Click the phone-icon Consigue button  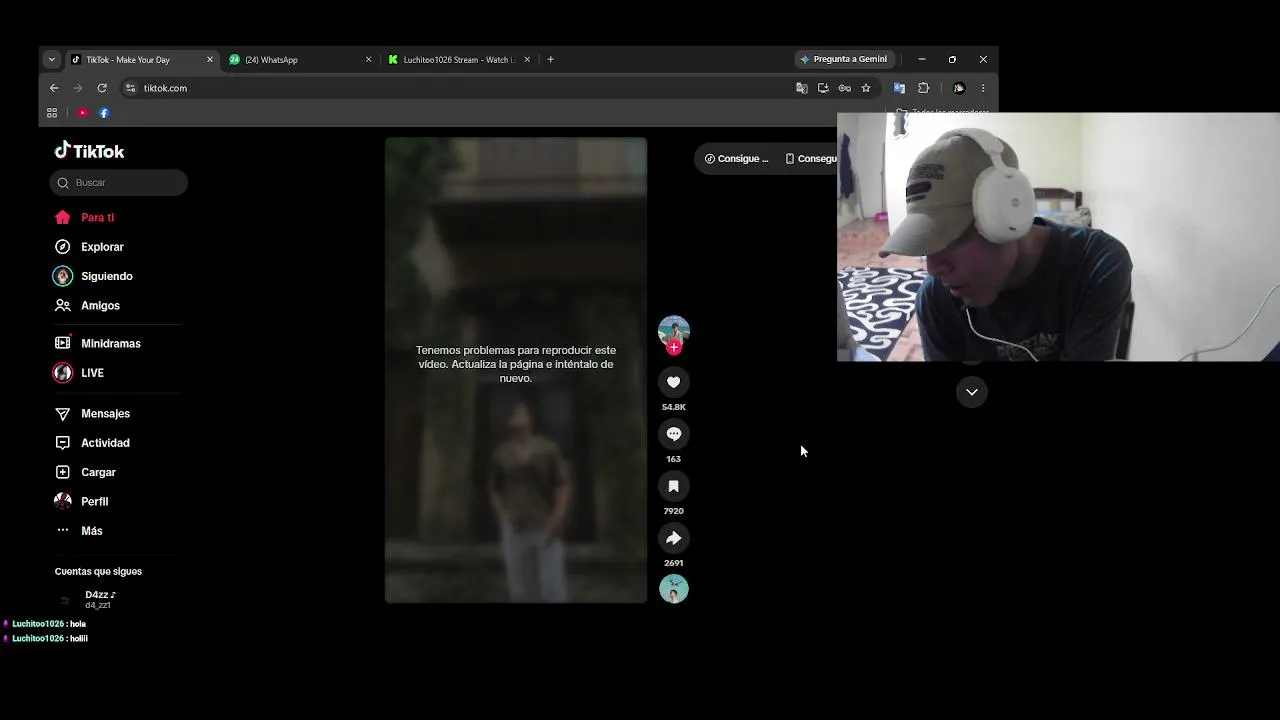pyautogui.click(x=810, y=159)
